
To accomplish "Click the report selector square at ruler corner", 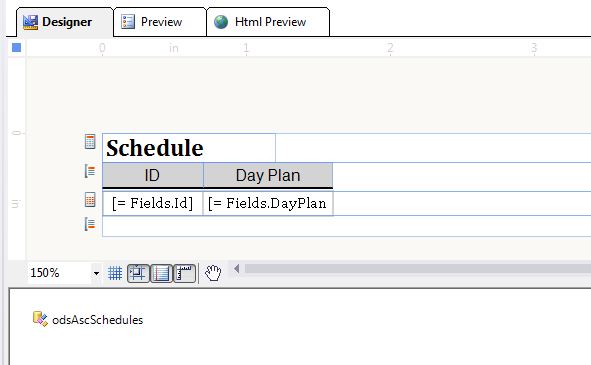I will pyautogui.click(x=16, y=48).
